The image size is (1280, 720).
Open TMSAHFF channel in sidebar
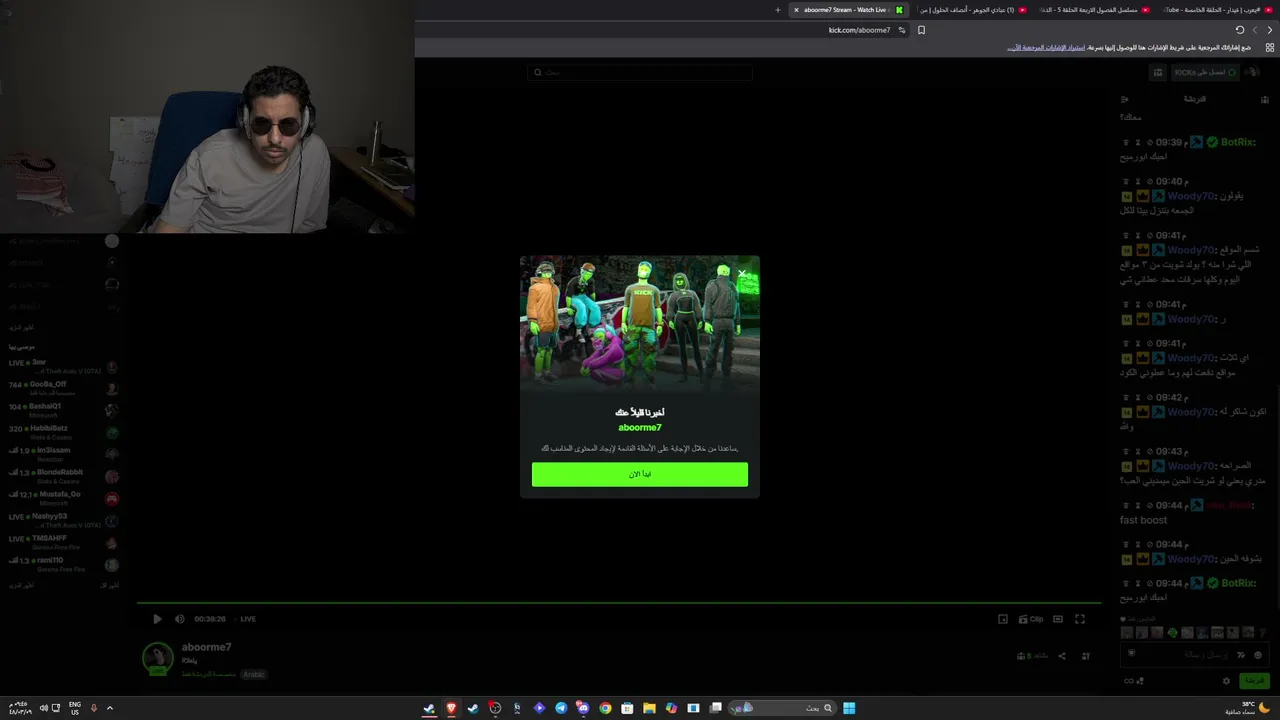click(x=64, y=542)
